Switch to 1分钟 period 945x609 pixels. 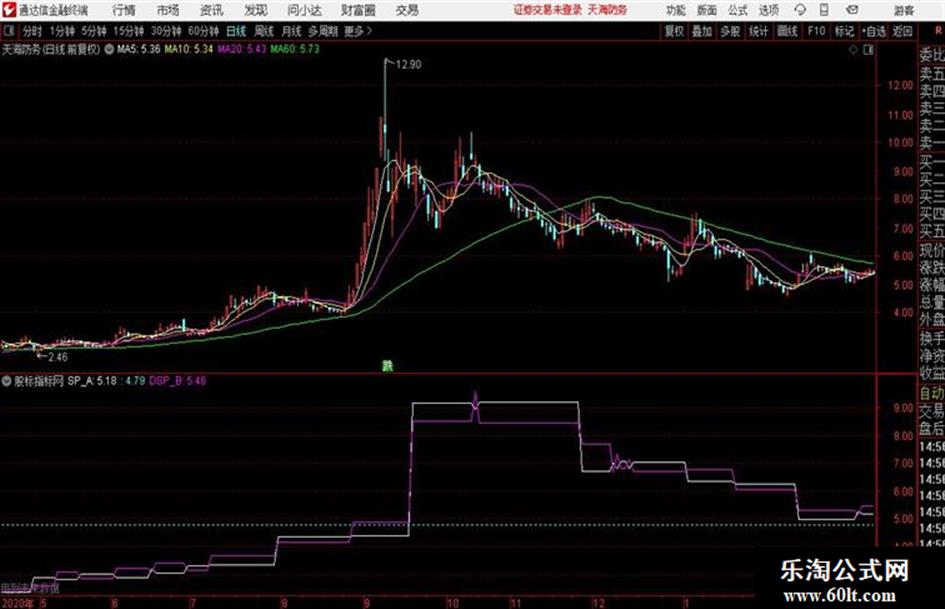tap(61, 31)
